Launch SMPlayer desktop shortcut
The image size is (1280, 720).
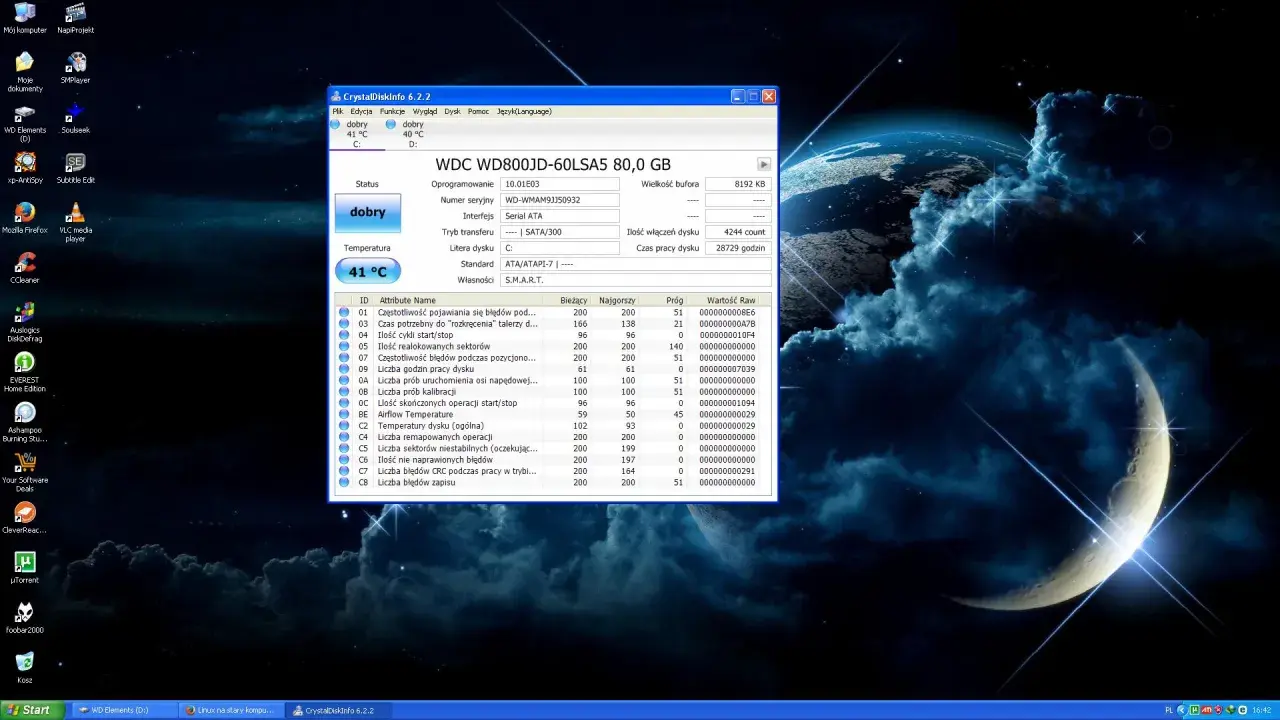pos(75,68)
